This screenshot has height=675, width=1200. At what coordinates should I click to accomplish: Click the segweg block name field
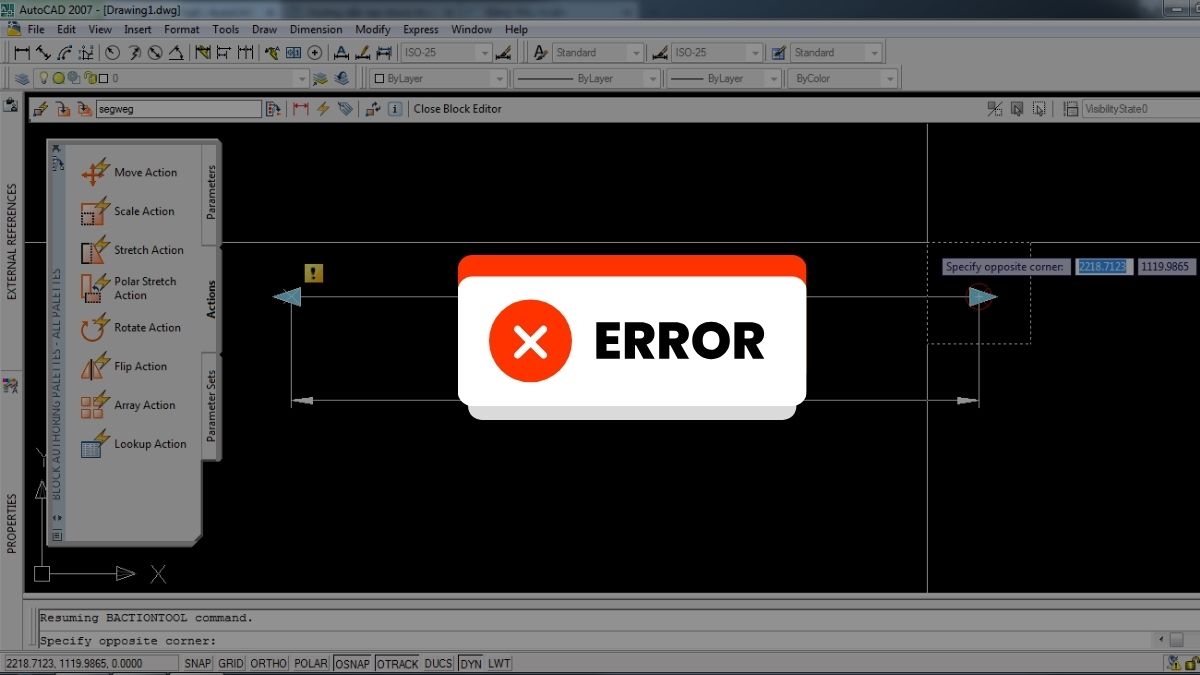tap(178, 109)
